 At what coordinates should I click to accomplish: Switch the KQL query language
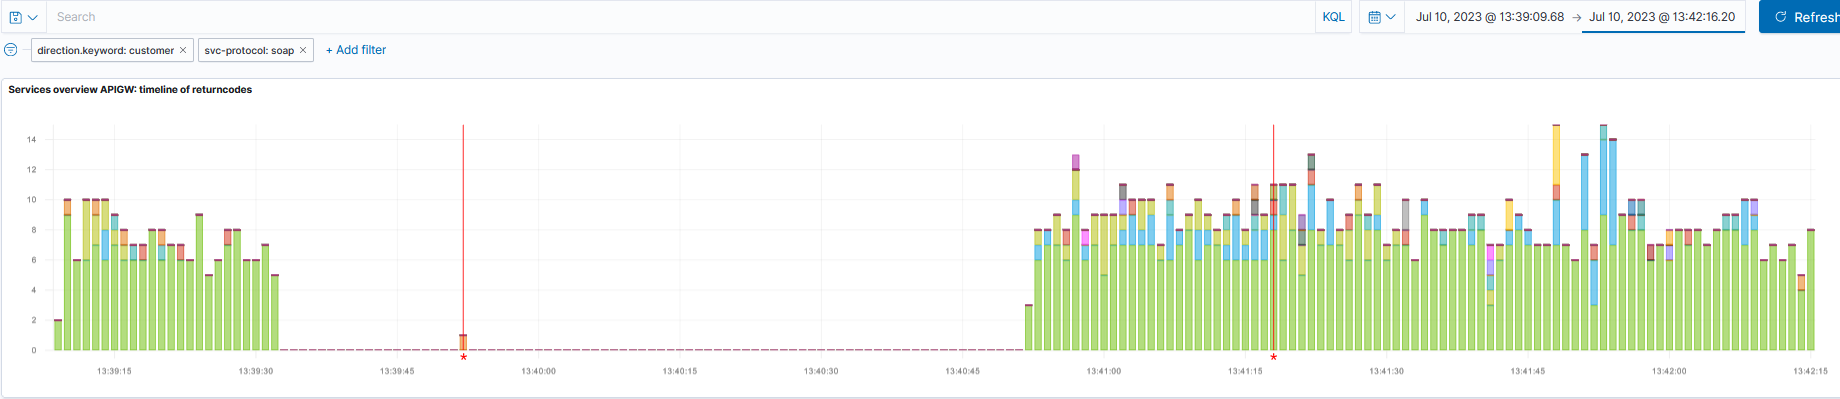coord(1333,17)
